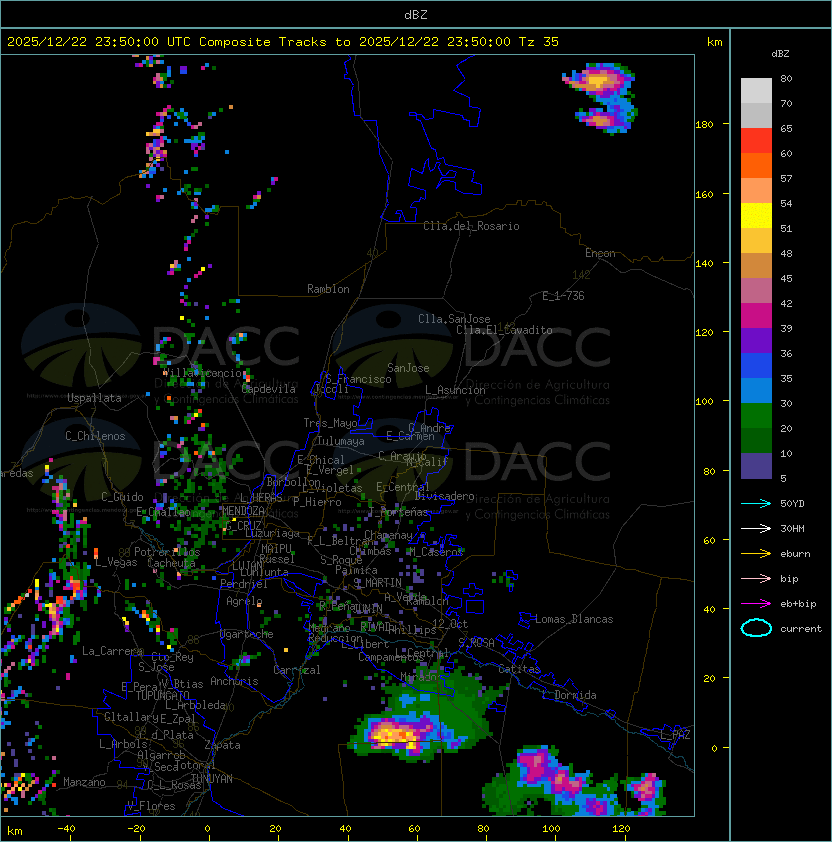Click the 'E_Chical' place label
This screenshot has height=842, width=832.
pyautogui.click(x=321, y=460)
